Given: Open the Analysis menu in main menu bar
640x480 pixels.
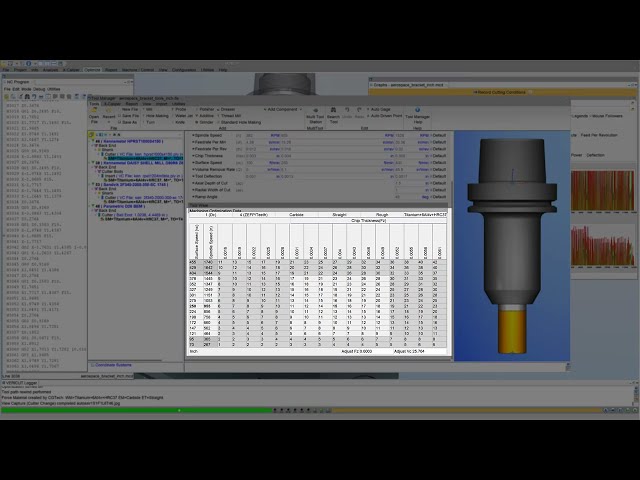Looking at the screenshot, I should click(51, 70).
